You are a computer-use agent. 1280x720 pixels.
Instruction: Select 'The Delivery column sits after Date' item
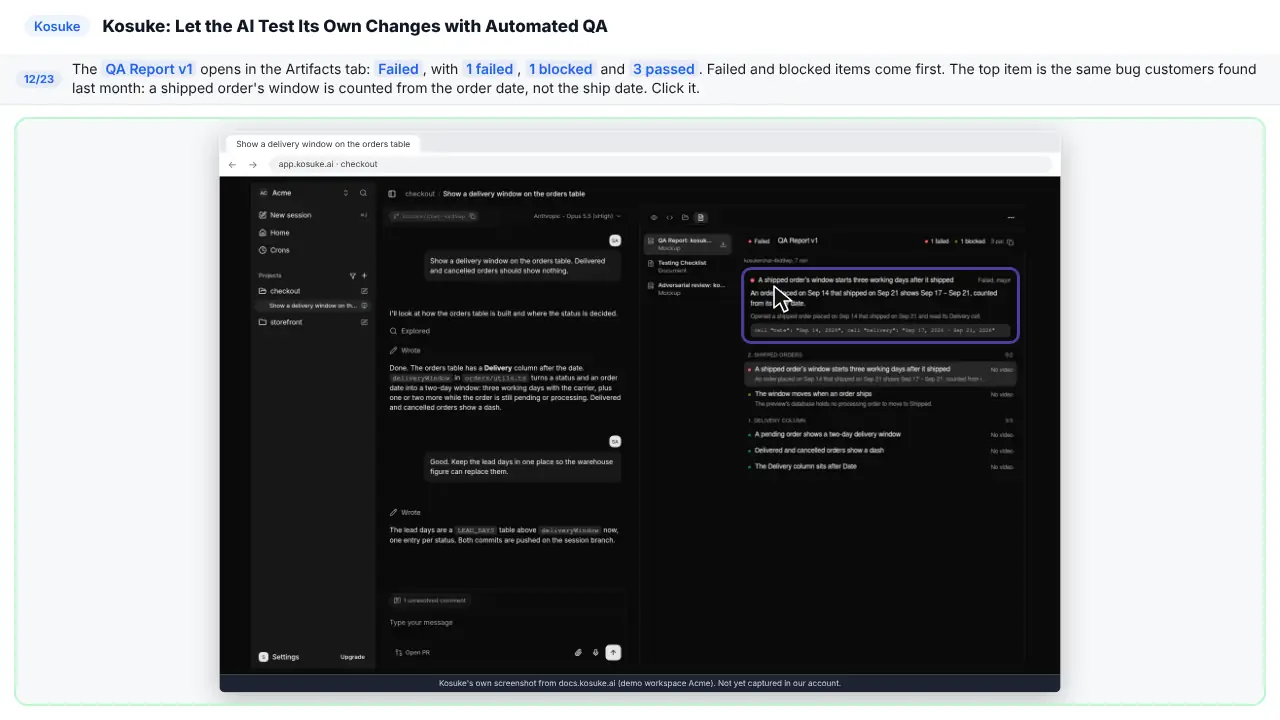(x=881, y=467)
